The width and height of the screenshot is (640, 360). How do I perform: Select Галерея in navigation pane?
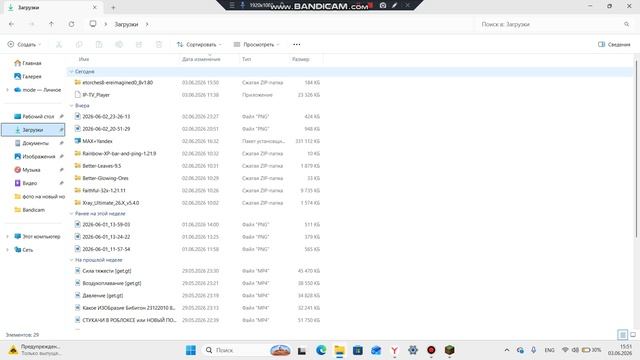click(x=33, y=76)
